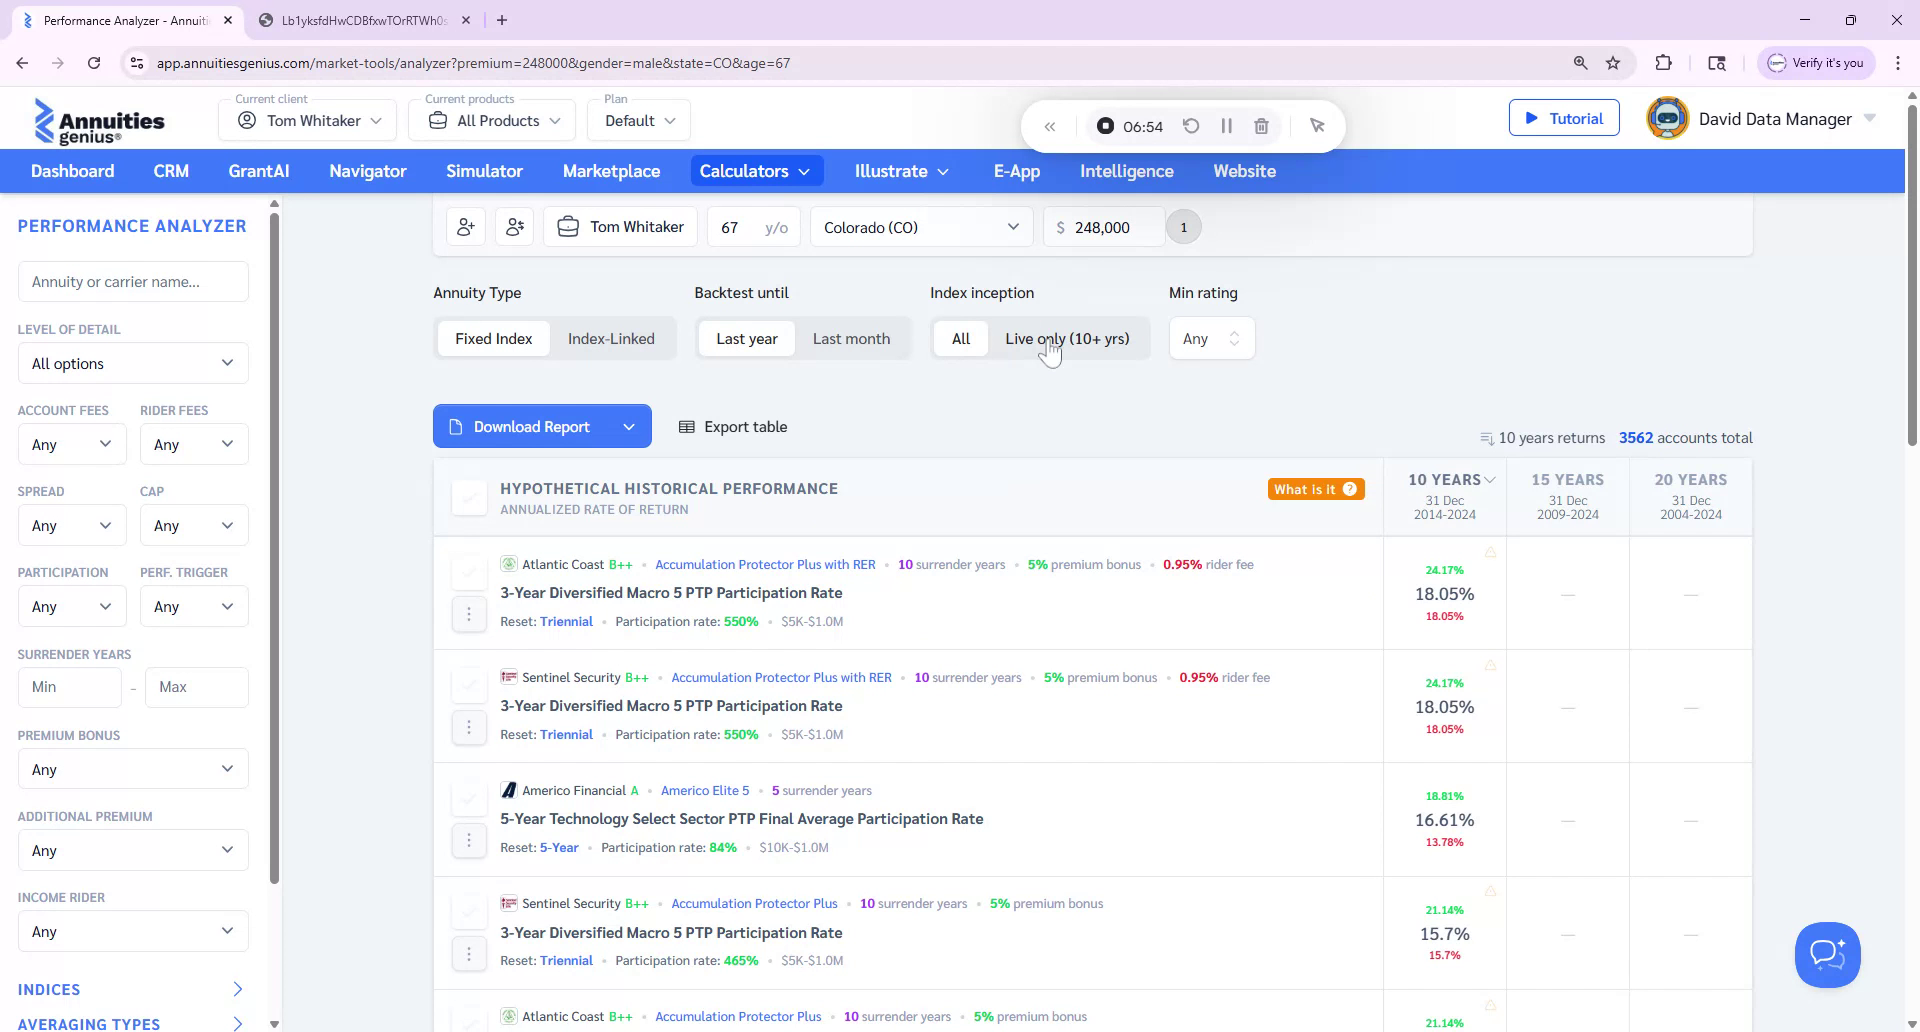Viewport: 1920px width, 1032px height.
Task: Open the chat support bubble
Action: pyautogui.click(x=1827, y=954)
